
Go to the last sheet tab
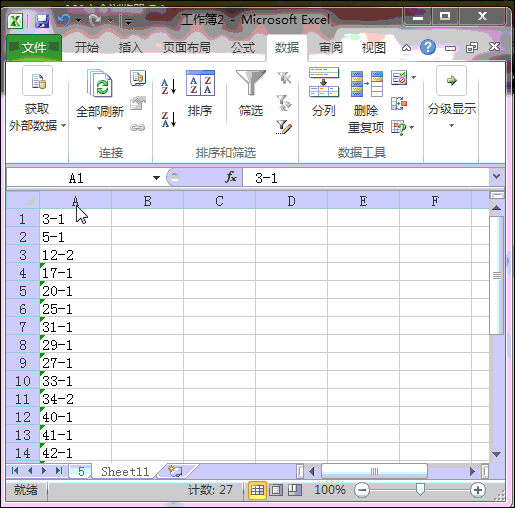(x=59, y=471)
